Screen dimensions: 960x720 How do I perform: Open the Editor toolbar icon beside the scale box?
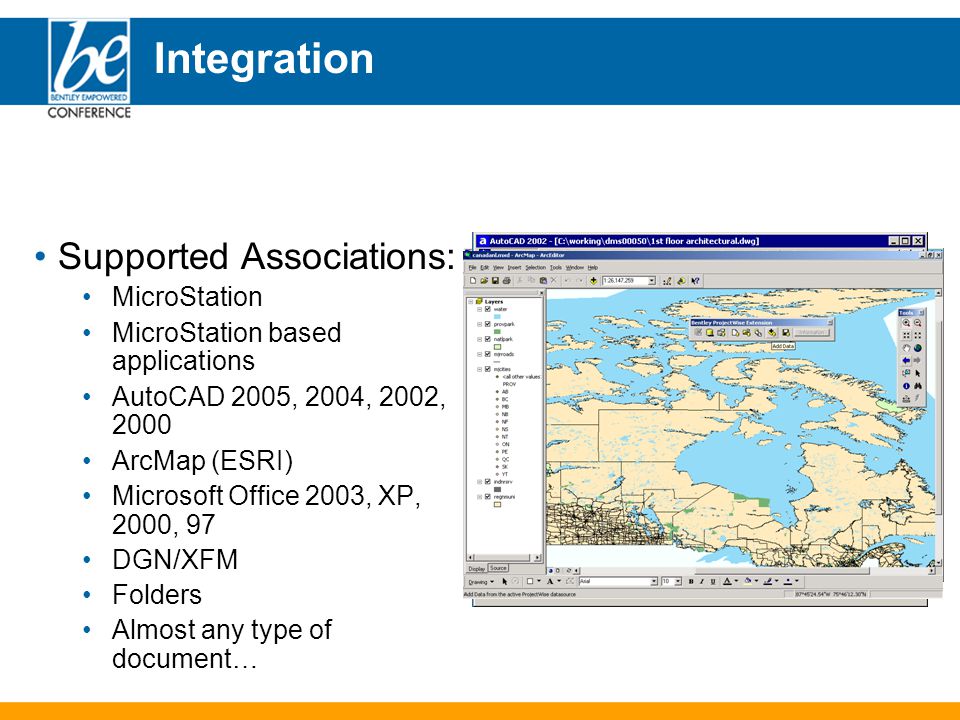pos(667,281)
